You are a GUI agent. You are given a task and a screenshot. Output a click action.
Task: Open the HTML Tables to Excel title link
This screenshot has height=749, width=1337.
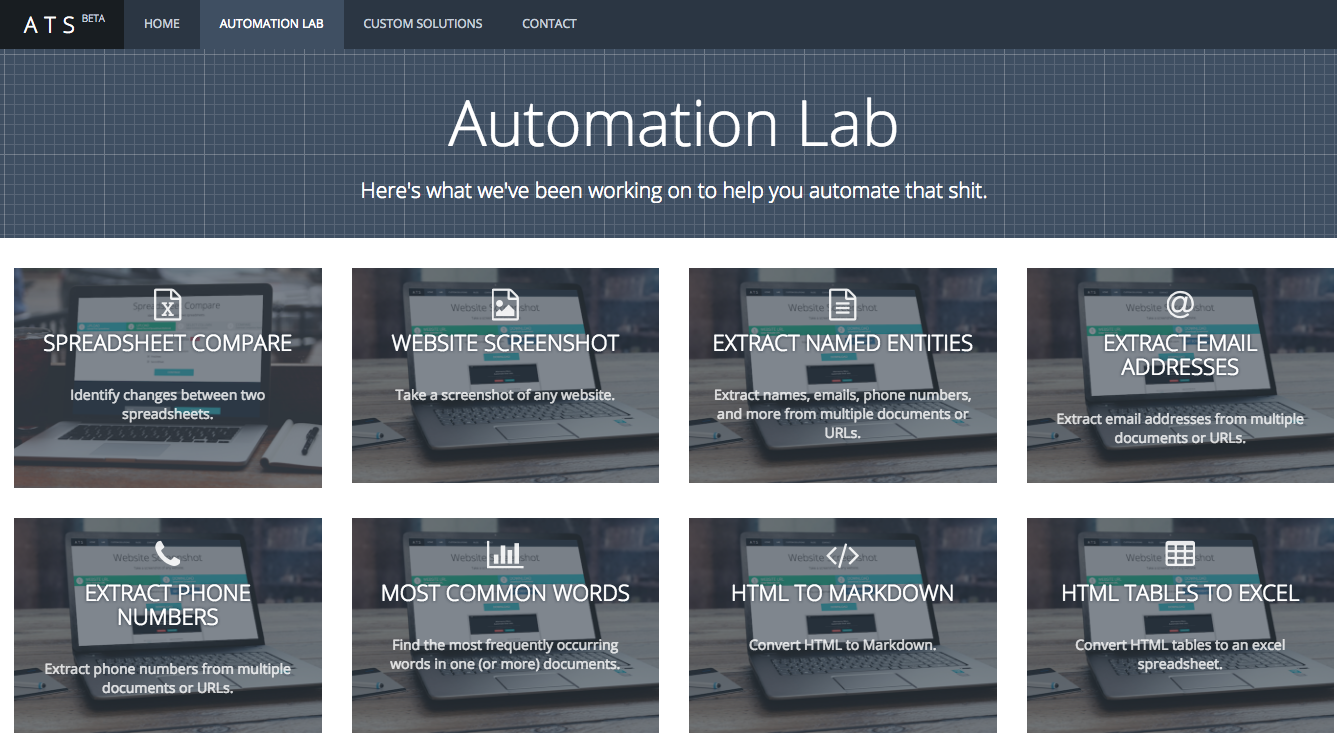point(1180,593)
